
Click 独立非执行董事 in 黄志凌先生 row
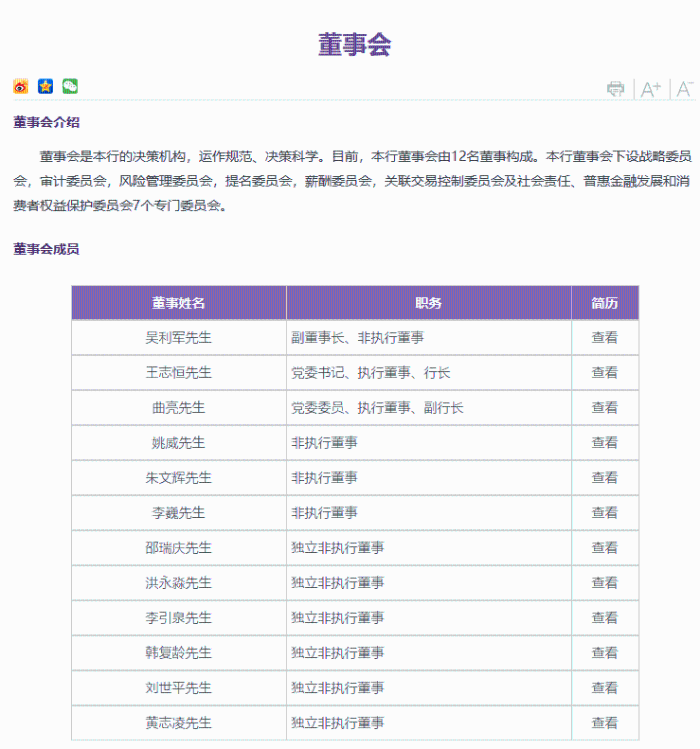tap(338, 723)
